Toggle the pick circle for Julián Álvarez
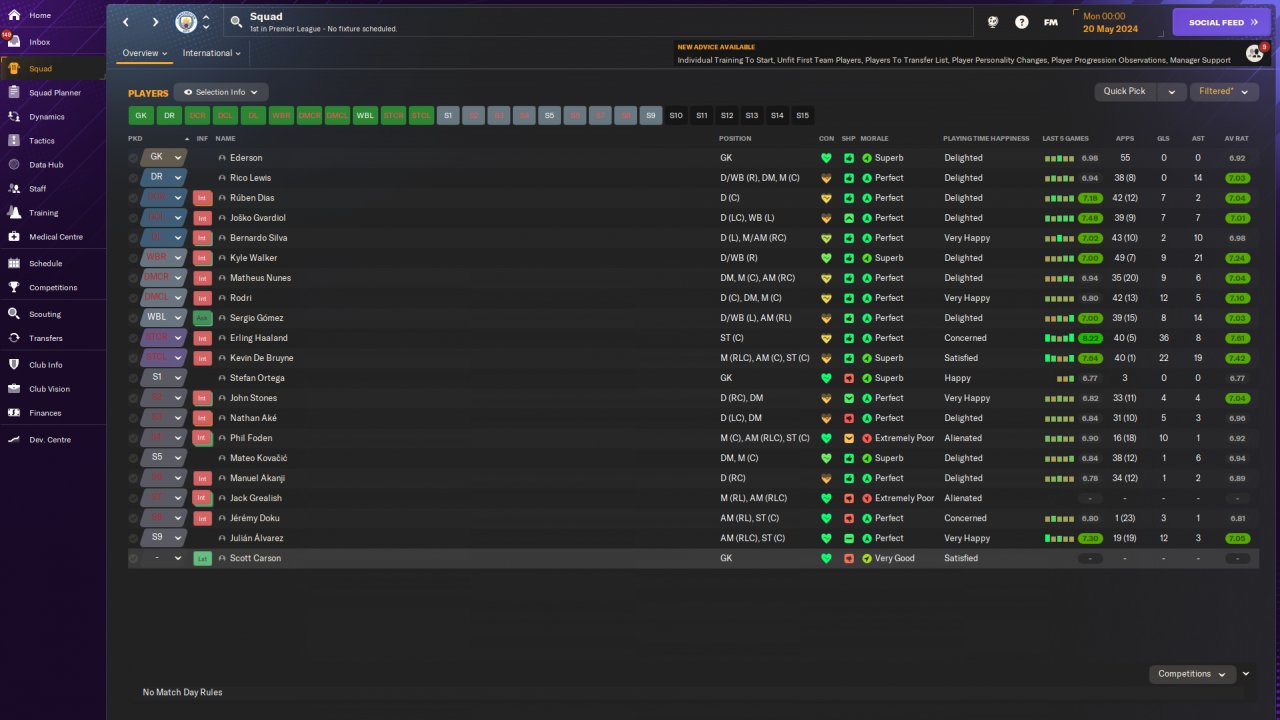 [x=134, y=538]
